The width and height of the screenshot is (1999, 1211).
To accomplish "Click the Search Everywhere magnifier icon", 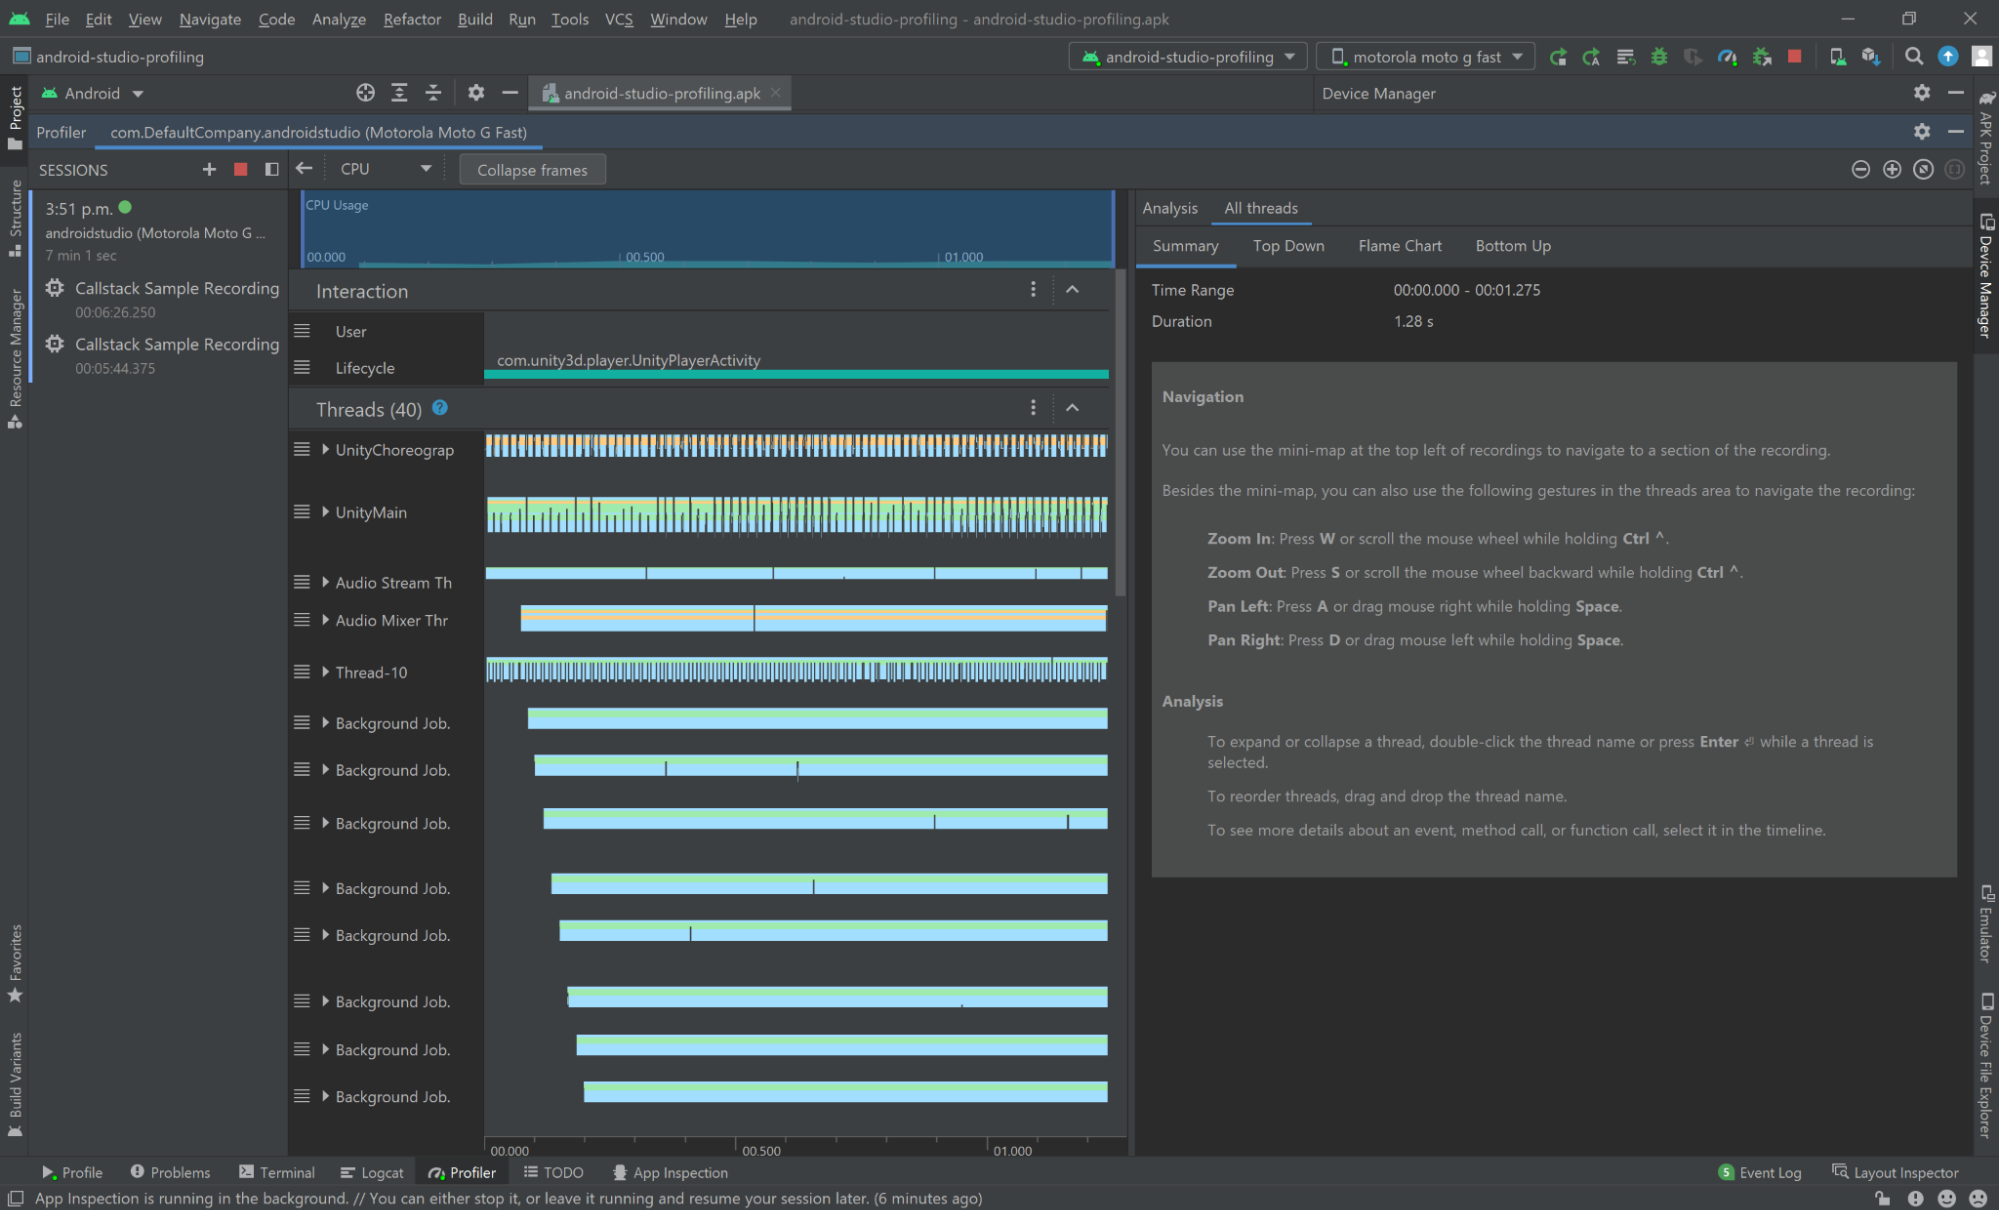I will click(1913, 57).
